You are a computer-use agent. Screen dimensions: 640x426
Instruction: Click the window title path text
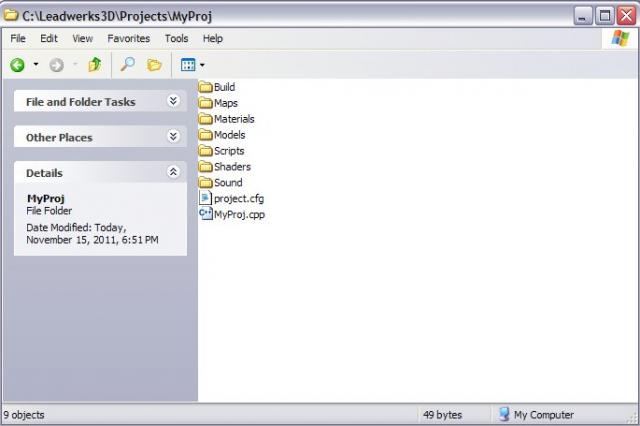coord(117,16)
